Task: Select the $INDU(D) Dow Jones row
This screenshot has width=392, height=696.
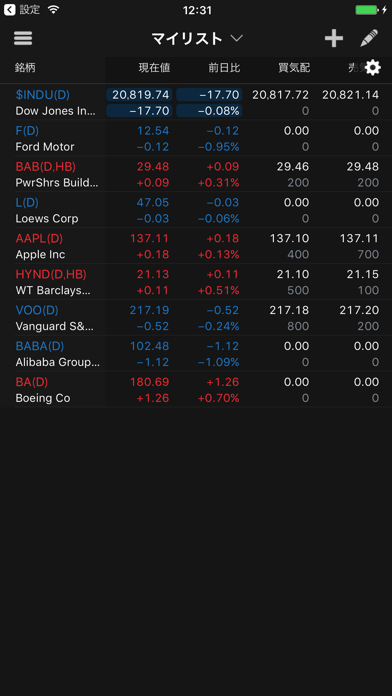Action: point(196,102)
